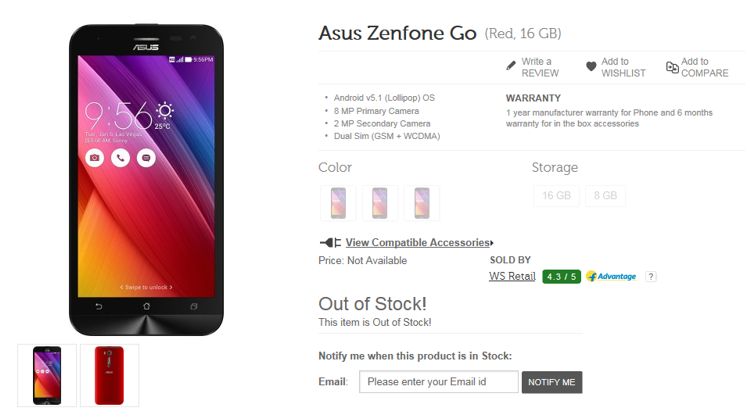
Task: Click the Advantage badge logo
Action: click(611, 276)
